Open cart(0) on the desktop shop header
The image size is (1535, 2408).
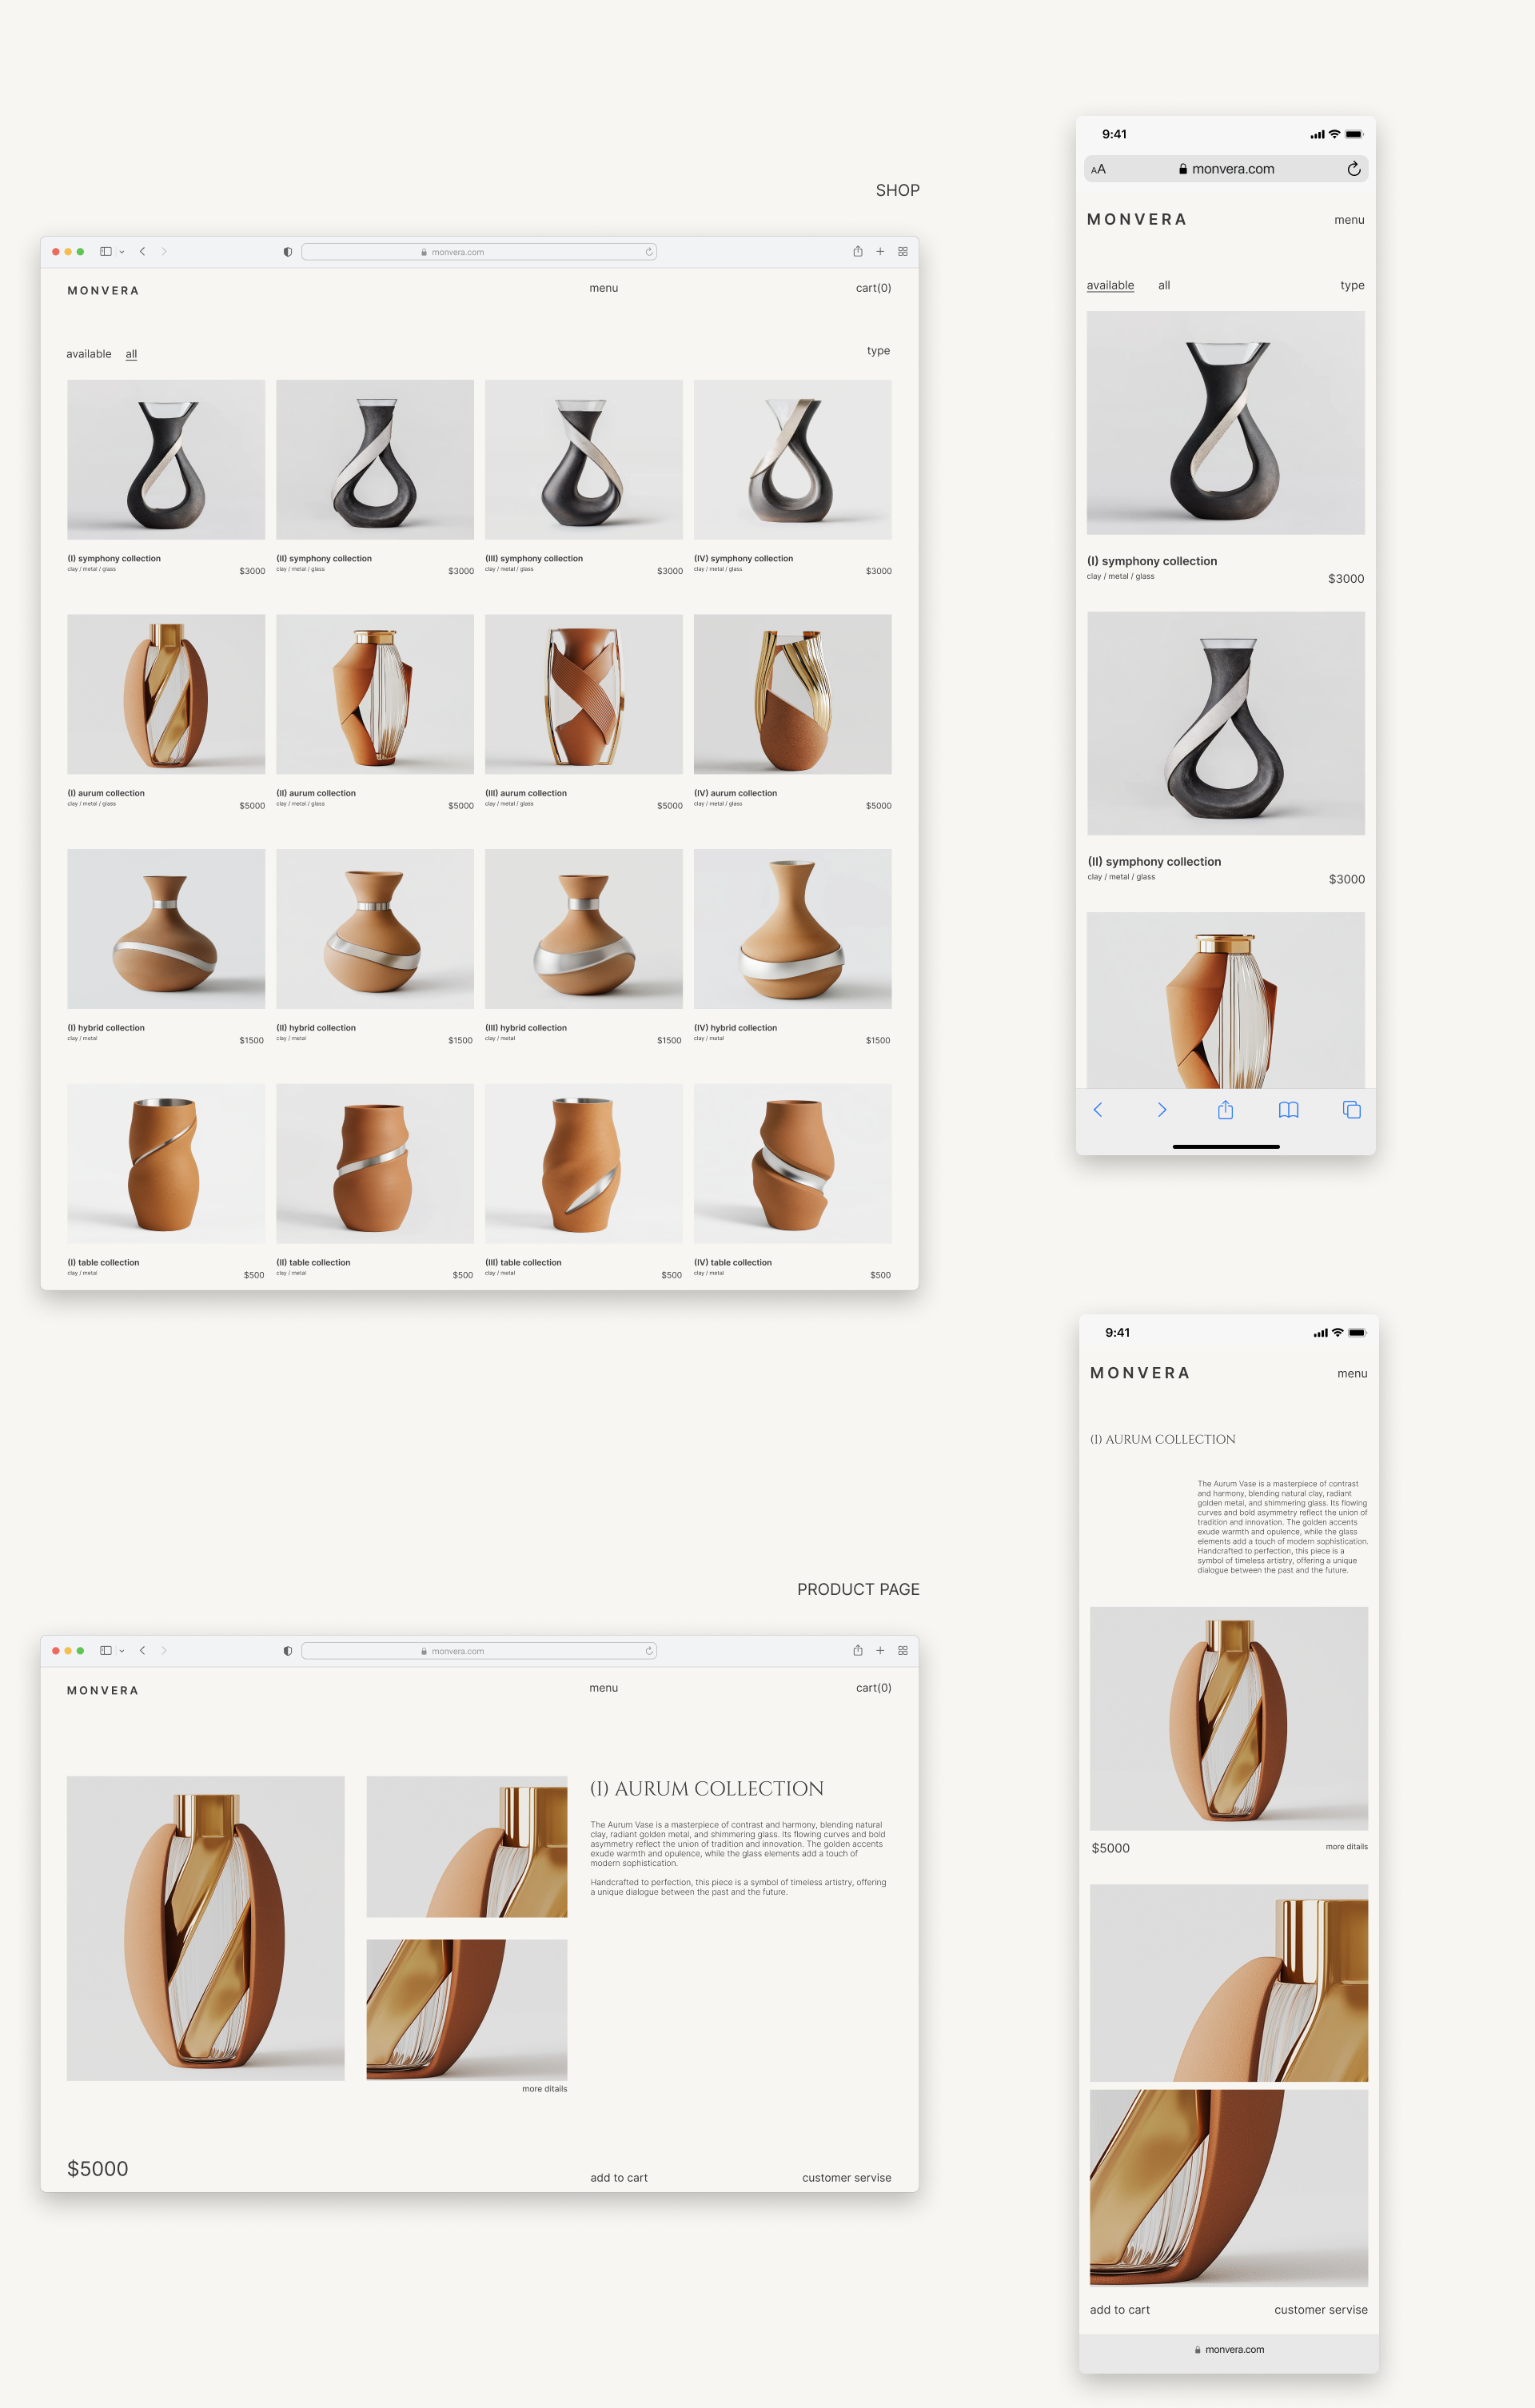coord(873,288)
